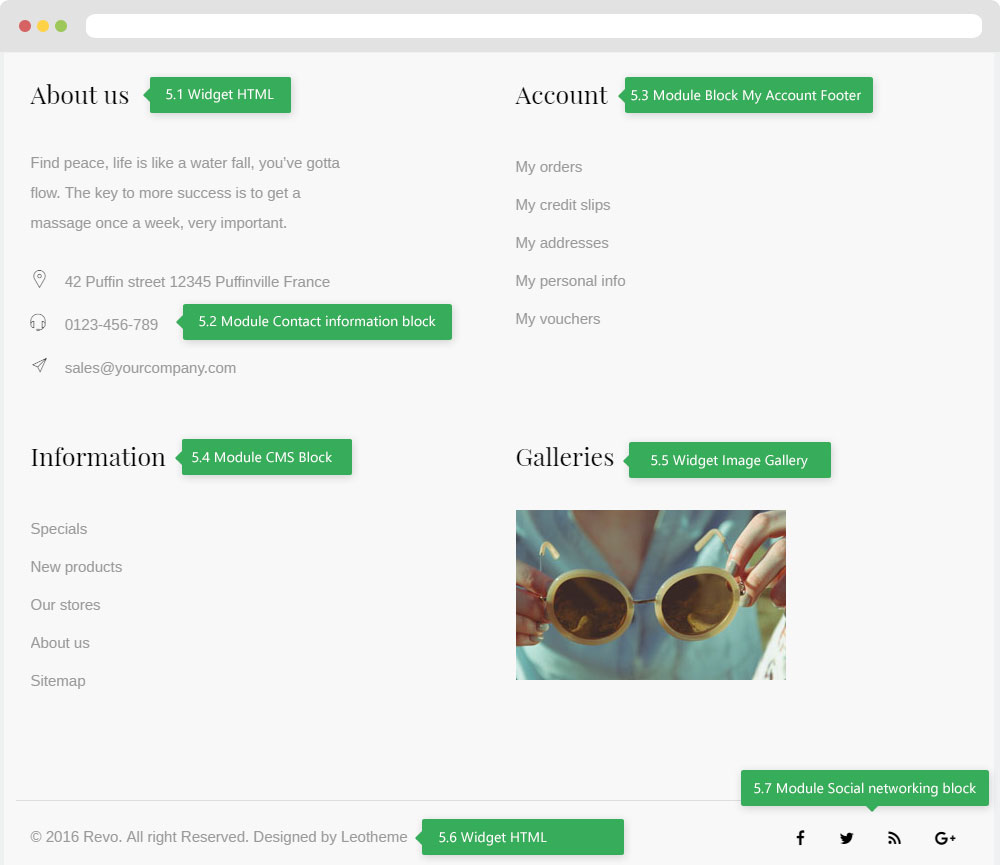The width and height of the screenshot is (1000, 865).
Task: Open the Twitter social icon
Action: 847,838
